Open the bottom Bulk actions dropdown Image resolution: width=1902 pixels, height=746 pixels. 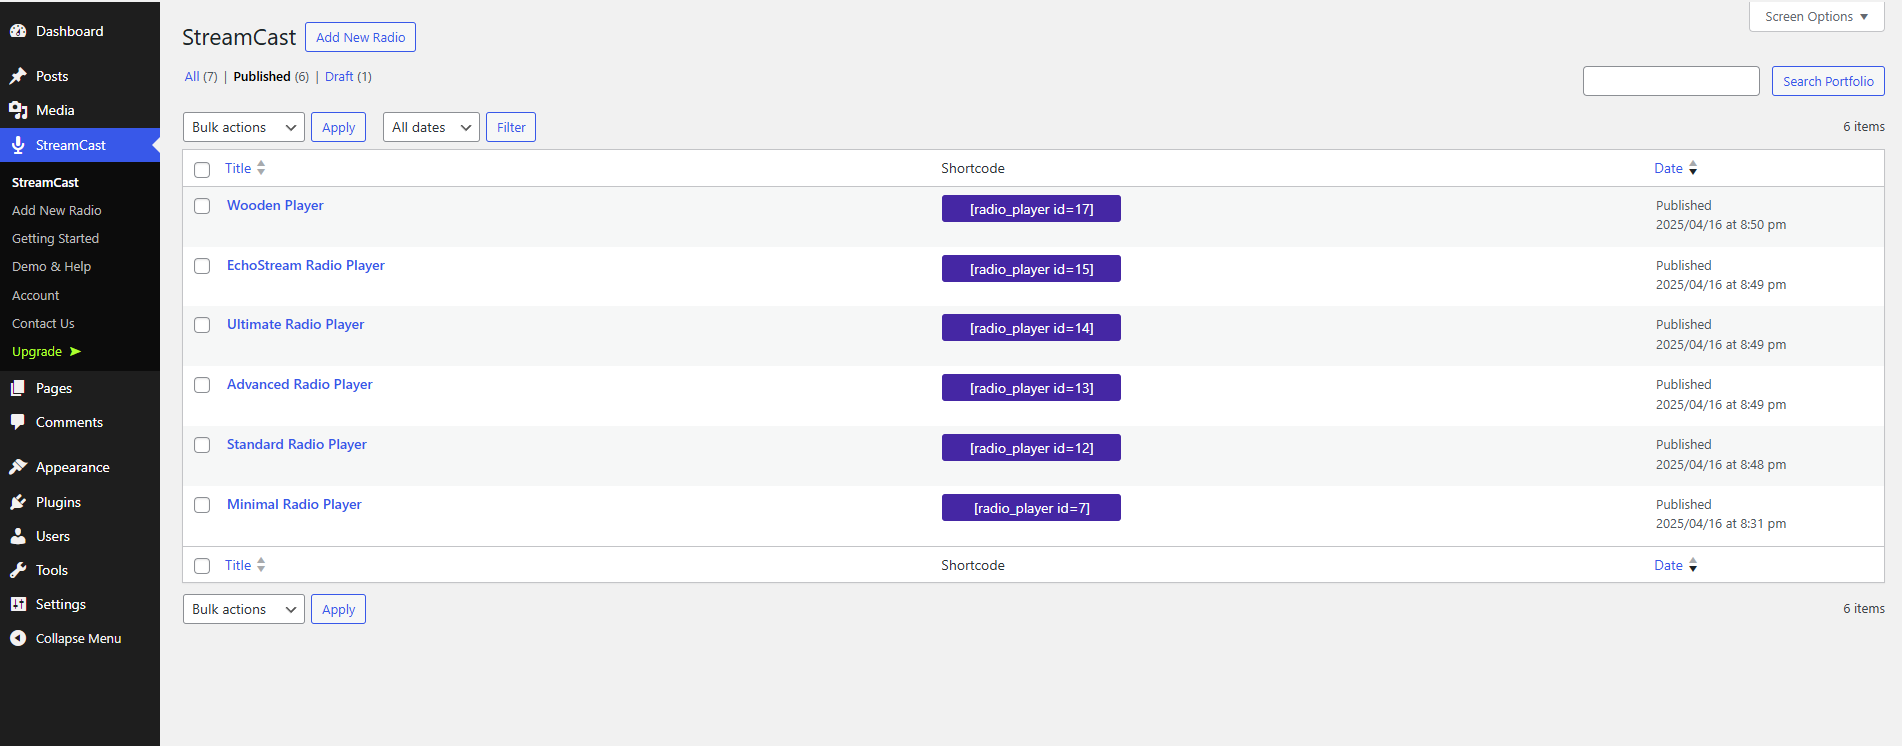tap(244, 609)
